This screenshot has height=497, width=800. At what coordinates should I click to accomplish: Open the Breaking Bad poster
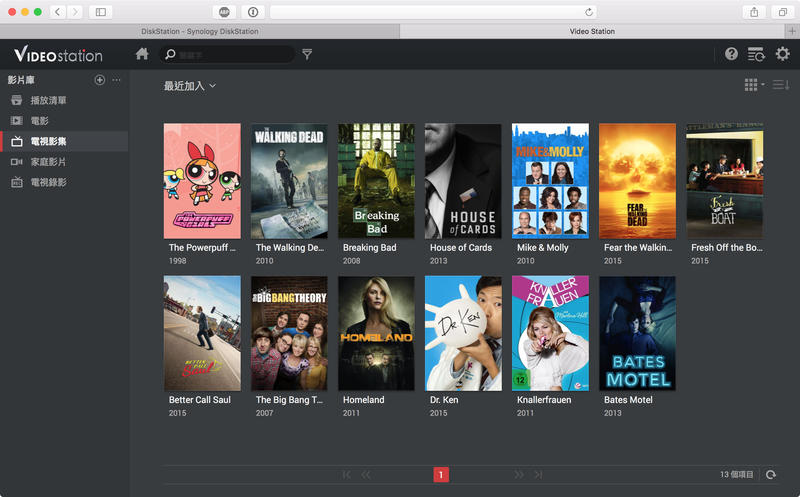376,181
